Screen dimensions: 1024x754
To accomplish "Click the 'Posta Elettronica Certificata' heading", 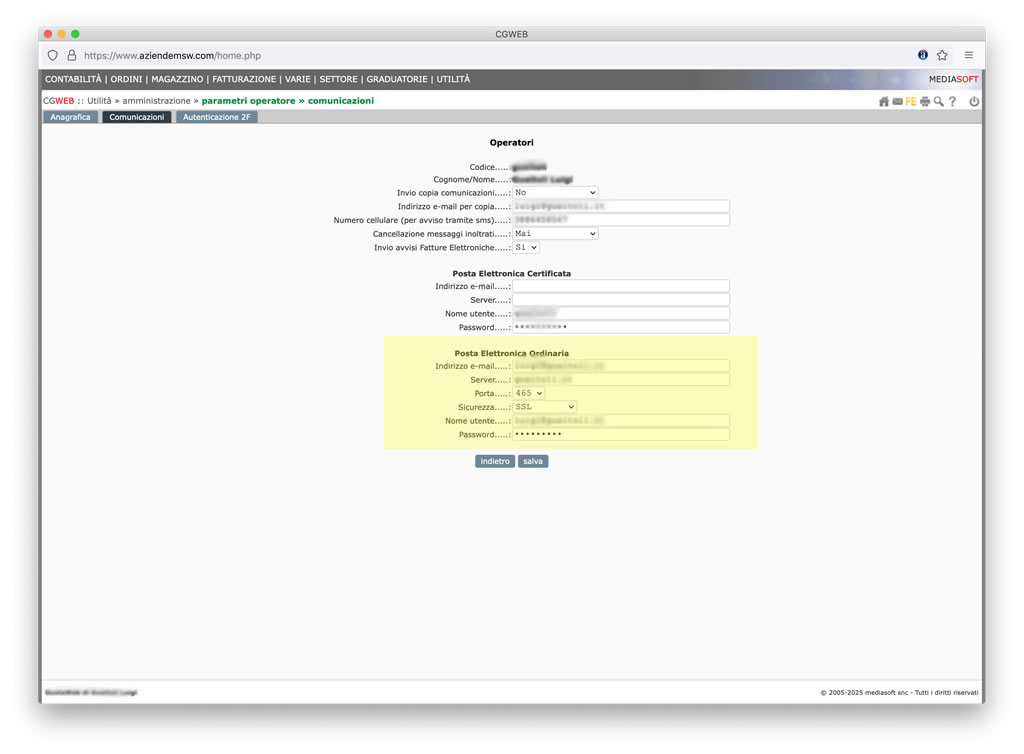I will tap(511, 274).
